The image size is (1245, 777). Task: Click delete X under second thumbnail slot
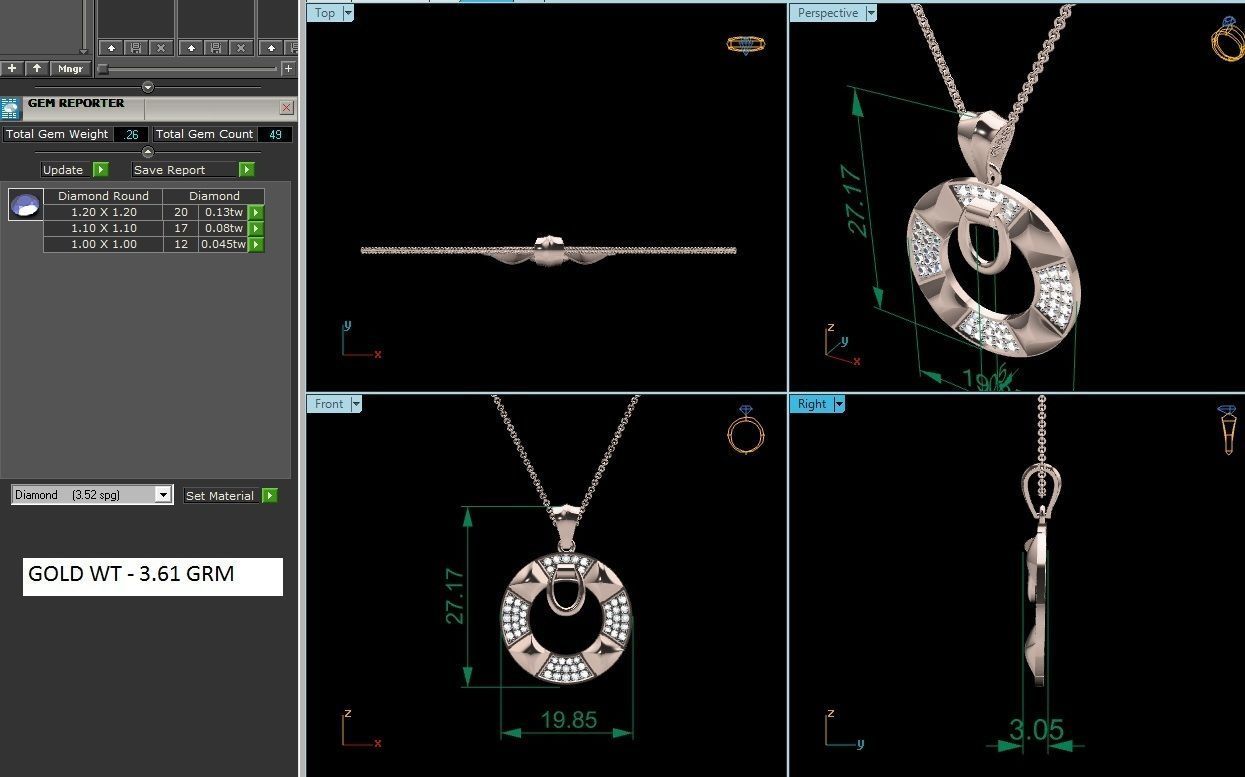(240, 48)
